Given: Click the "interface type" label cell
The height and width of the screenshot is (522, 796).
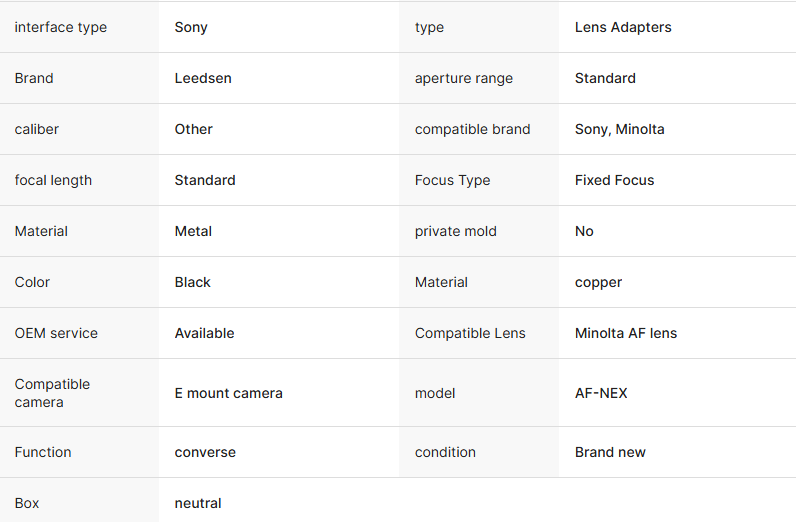Looking at the screenshot, I should point(60,27).
